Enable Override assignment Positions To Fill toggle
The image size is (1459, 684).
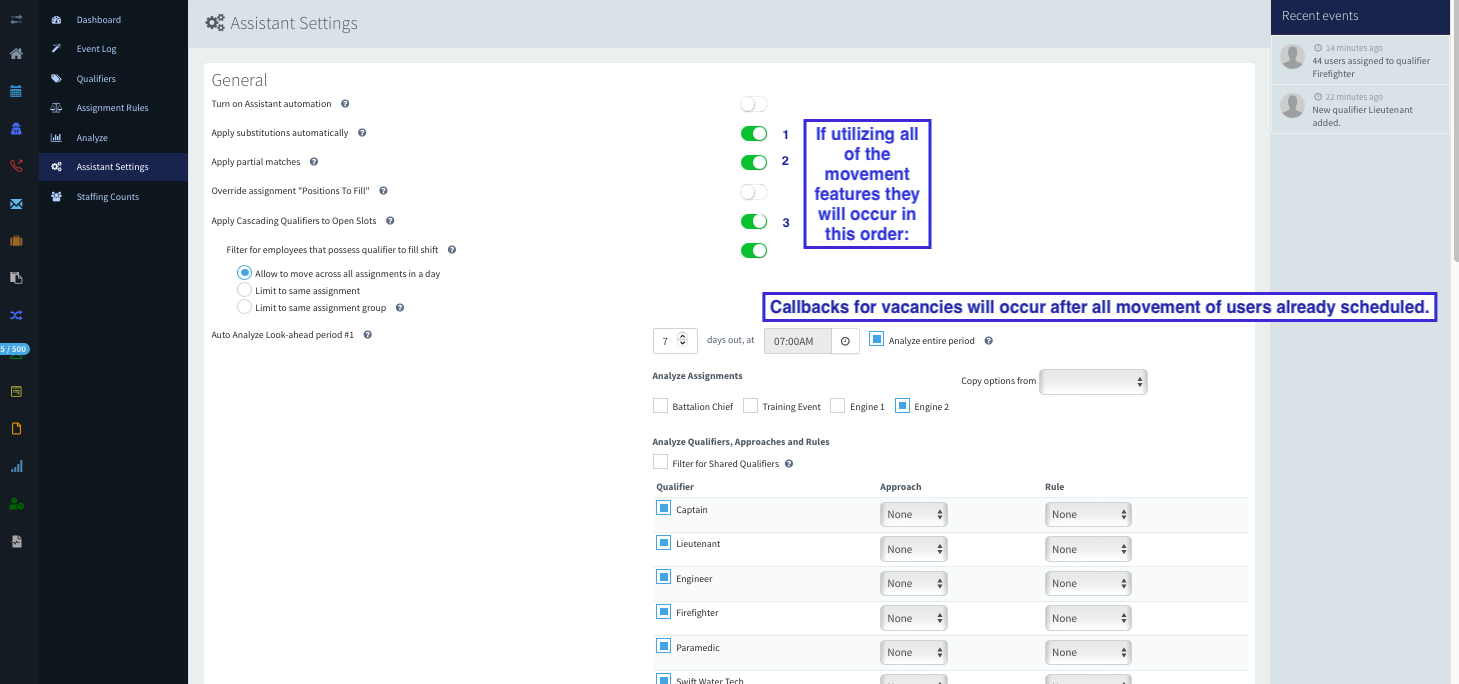(x=754, y=191)
